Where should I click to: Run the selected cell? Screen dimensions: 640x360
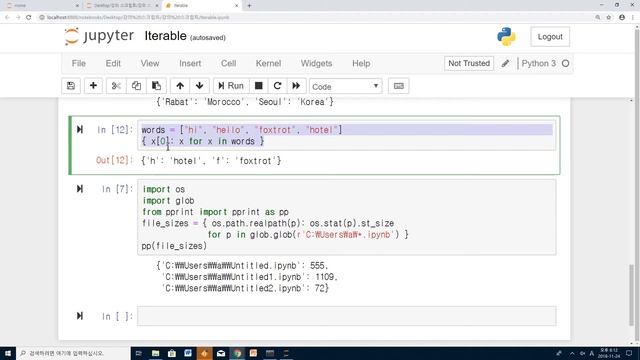coord(231,86)
